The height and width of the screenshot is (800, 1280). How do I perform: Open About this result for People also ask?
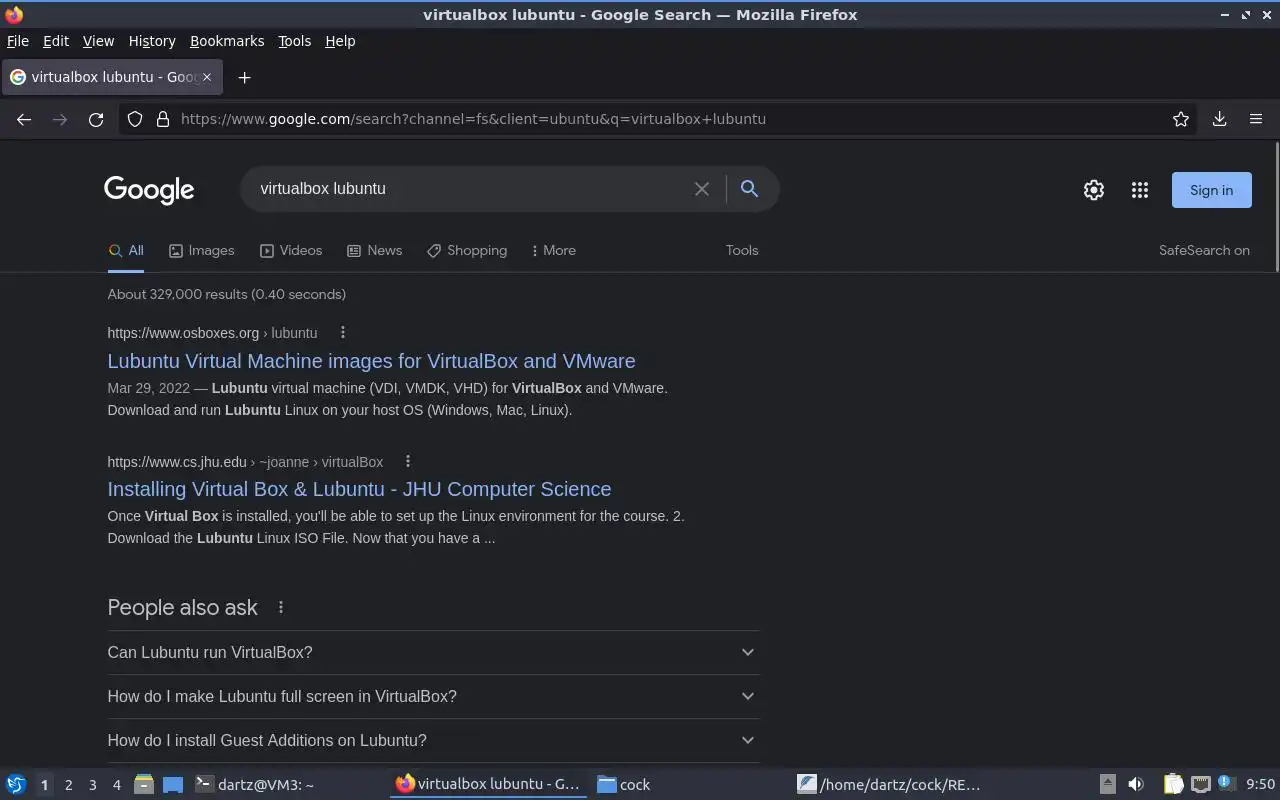[281, 608]
